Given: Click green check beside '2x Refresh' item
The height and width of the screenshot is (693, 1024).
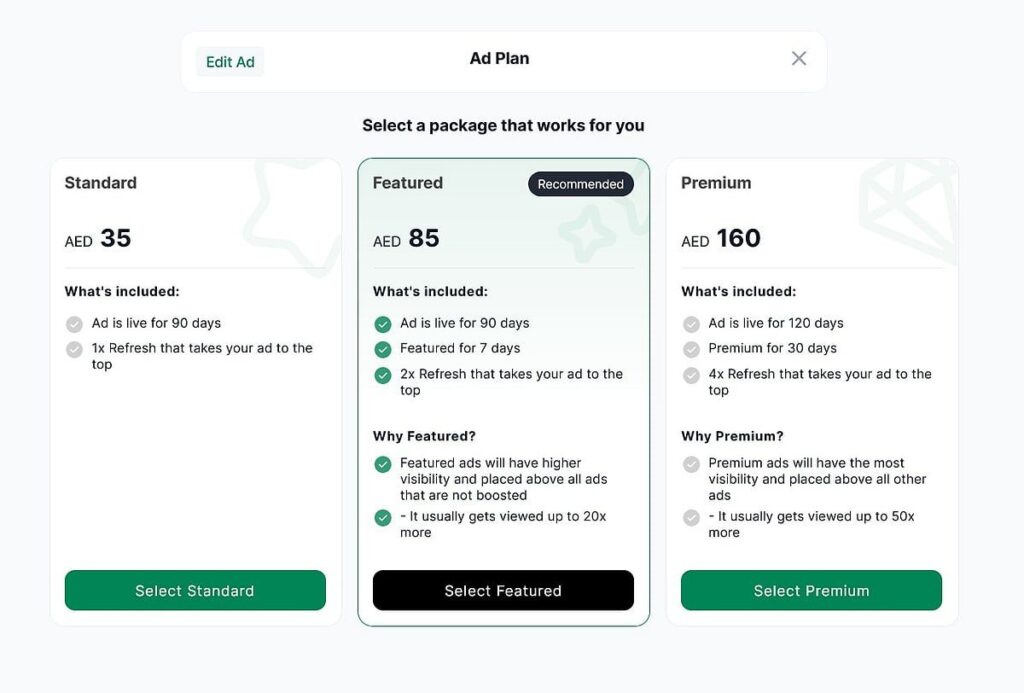Looking at the screenshot, I should click(383, 375).
